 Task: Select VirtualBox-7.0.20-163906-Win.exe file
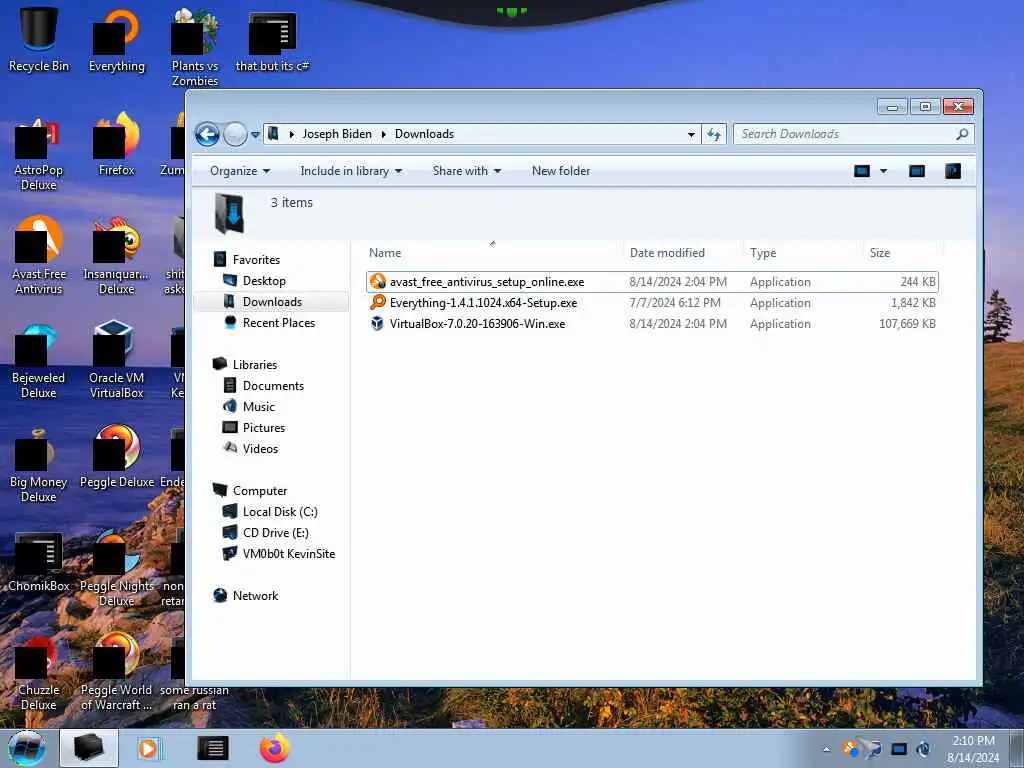[x=477, y=324]
